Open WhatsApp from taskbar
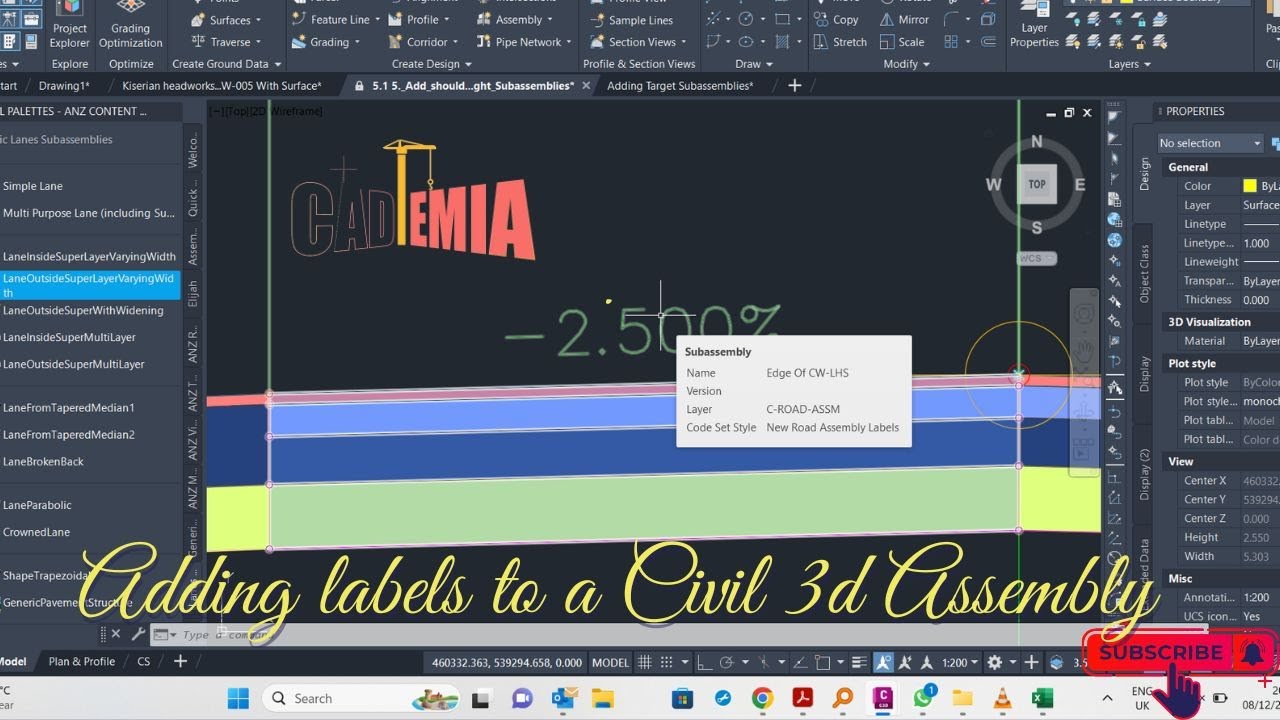This screenshot has width=1280, height=720. pos(922,698)
